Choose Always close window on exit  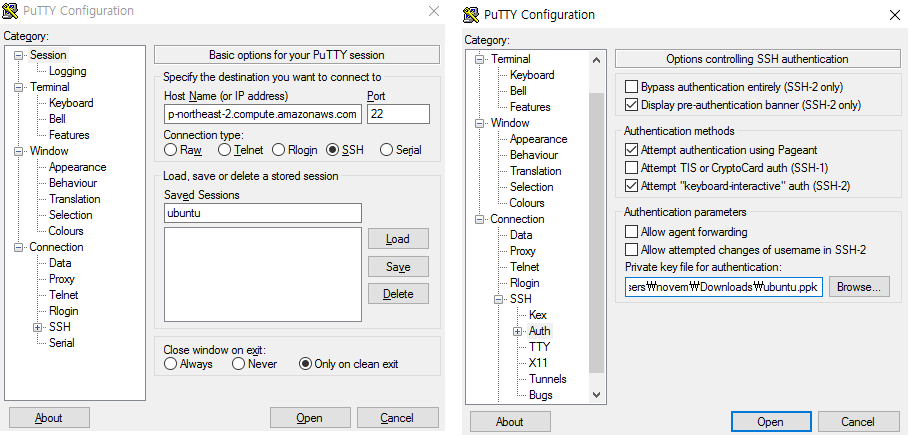170,364
